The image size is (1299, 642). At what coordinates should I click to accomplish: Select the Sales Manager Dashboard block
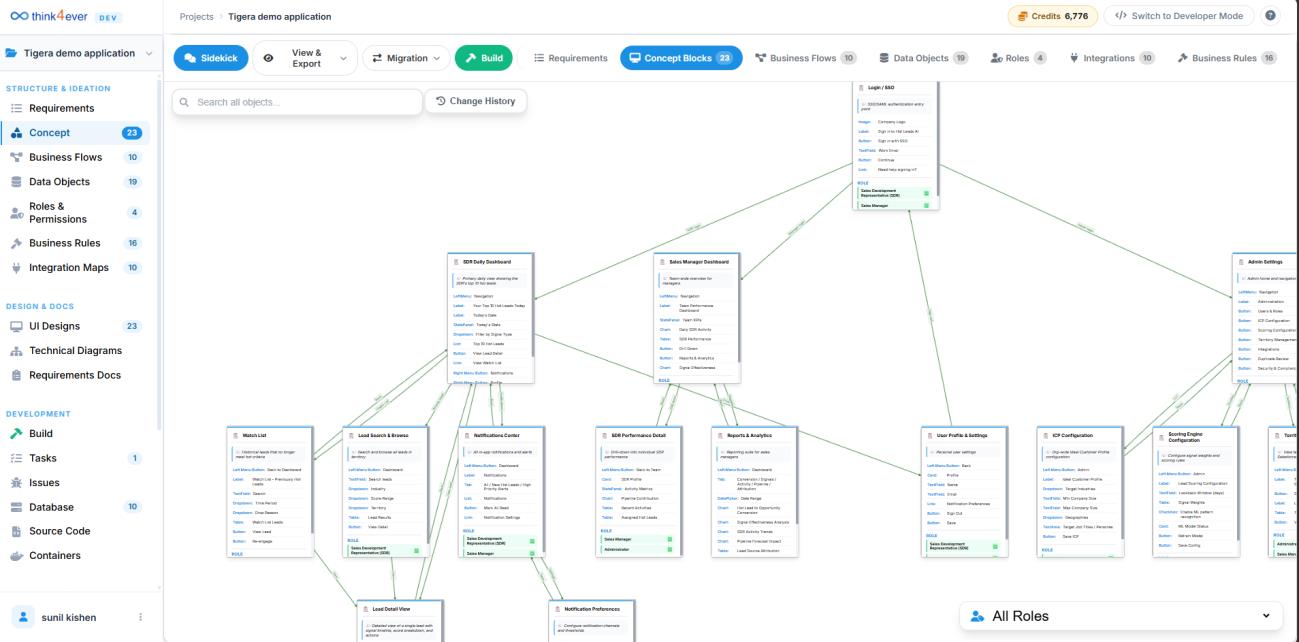[x=697, y=318]
